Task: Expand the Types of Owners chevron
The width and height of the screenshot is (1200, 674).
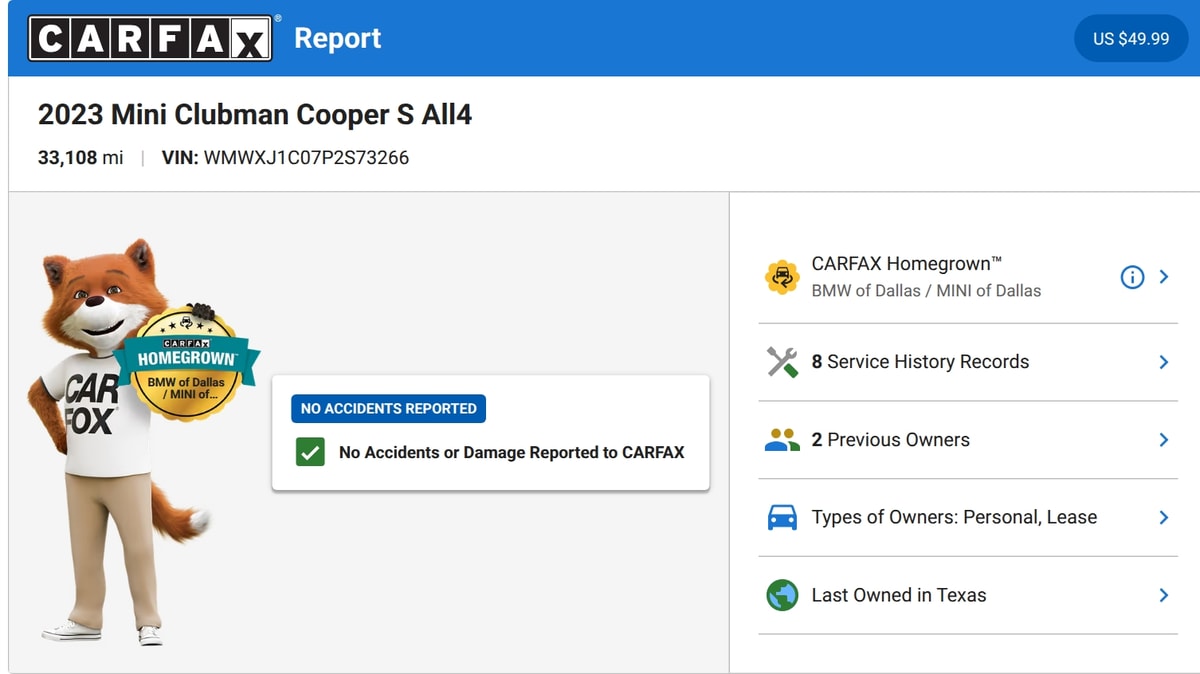Action: [x=1164, y=517]
